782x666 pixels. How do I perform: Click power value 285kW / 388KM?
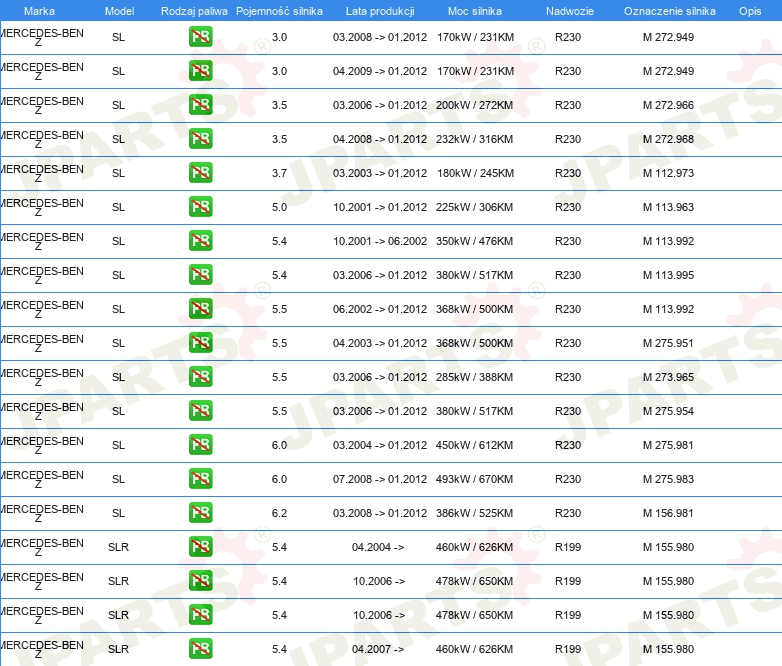pos(474,377)
